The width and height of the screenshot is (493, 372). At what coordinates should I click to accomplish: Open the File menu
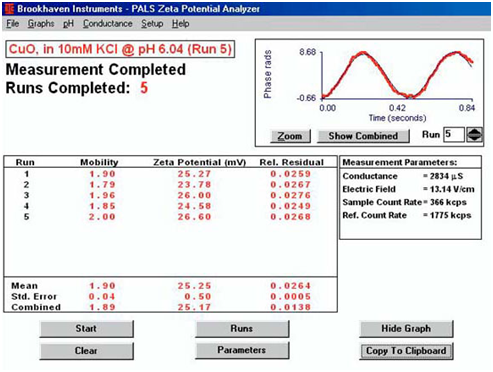(x=13, y=24)
